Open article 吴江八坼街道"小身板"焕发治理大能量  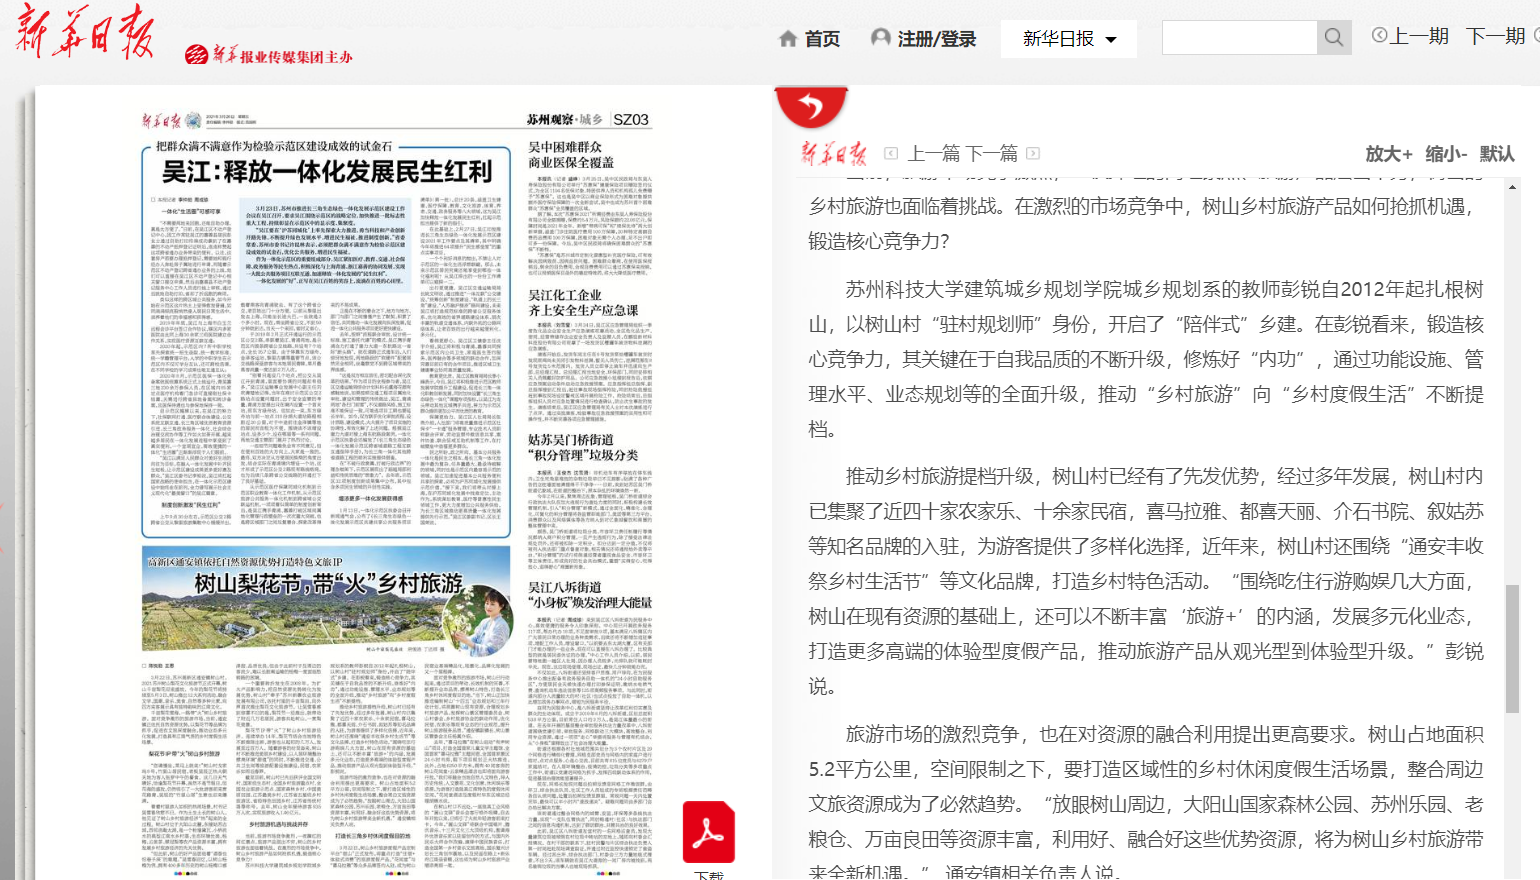pyautogui.click(x=590, y=595)
